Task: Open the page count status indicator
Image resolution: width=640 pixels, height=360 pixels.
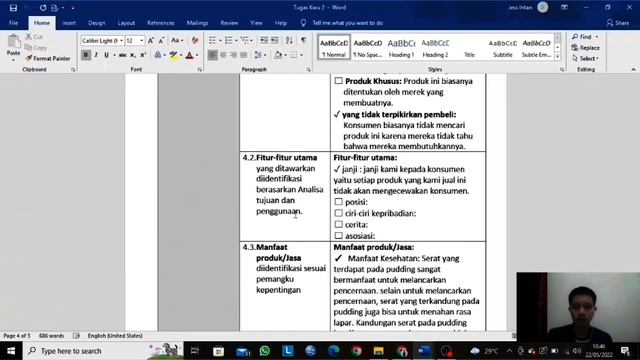Action: (x=17, y=336)
